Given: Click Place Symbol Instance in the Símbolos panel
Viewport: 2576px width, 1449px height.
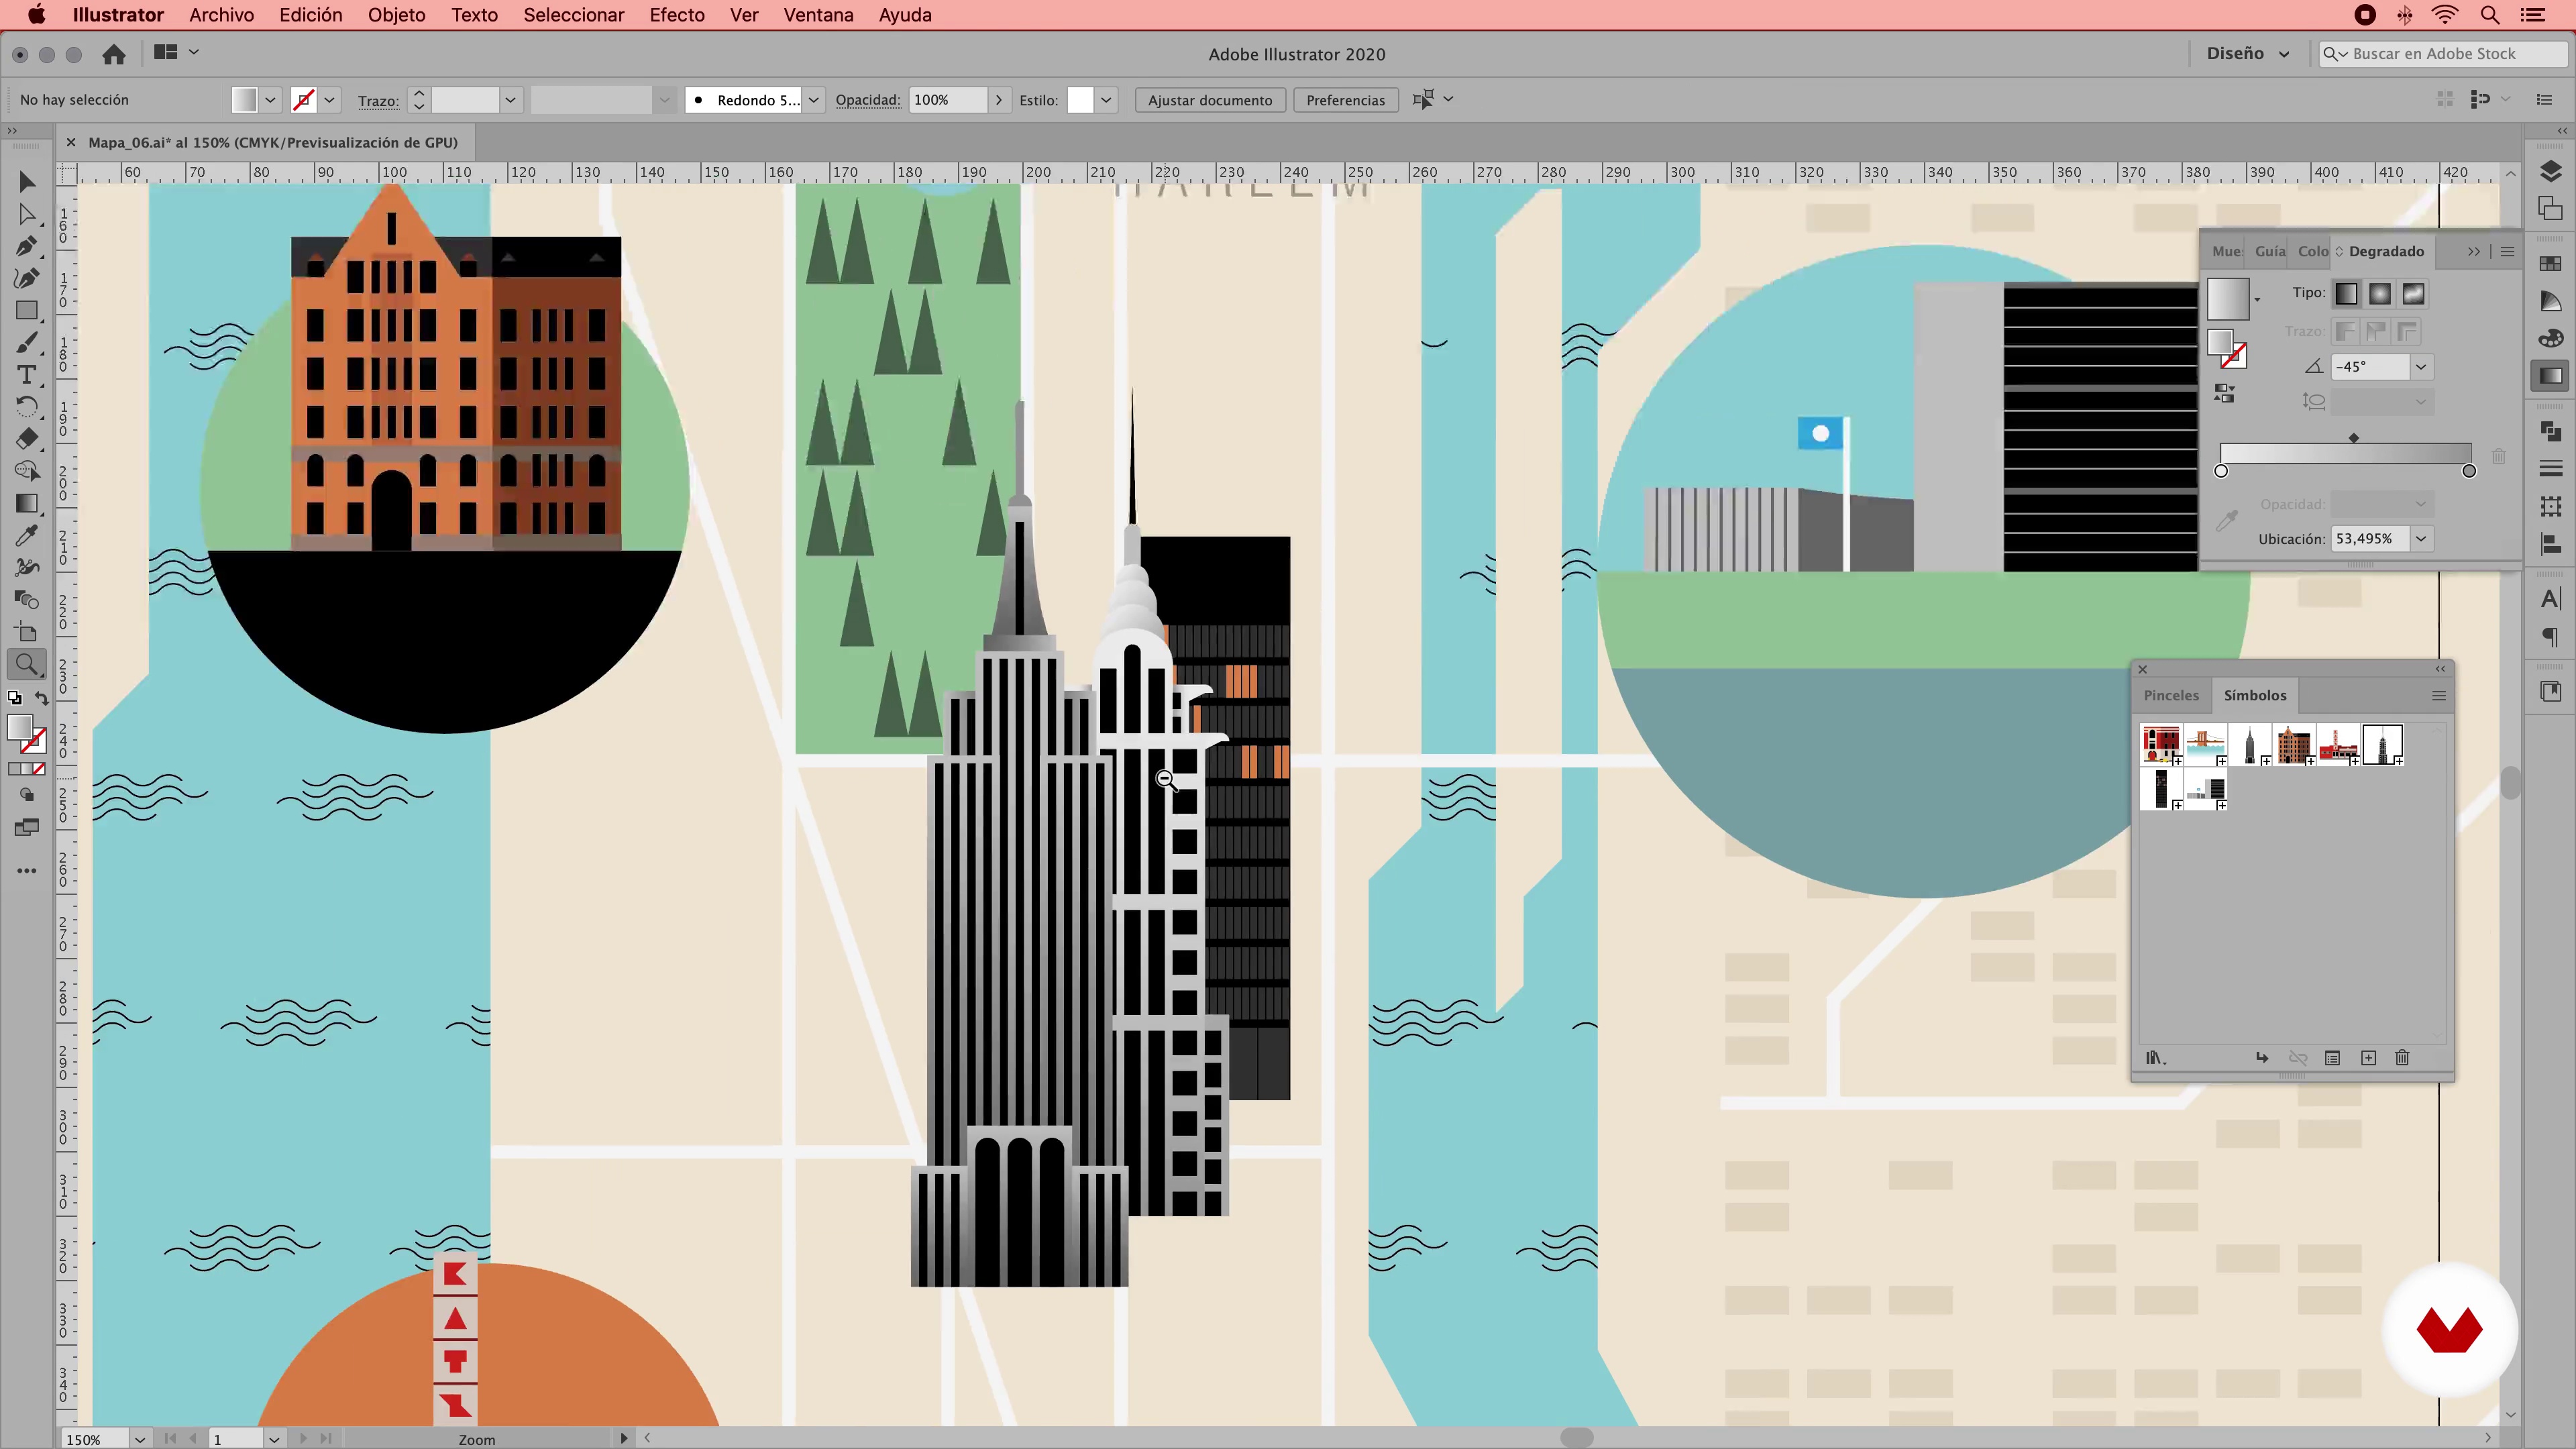Looking at the screenshot, I should pos(2262,1058).
